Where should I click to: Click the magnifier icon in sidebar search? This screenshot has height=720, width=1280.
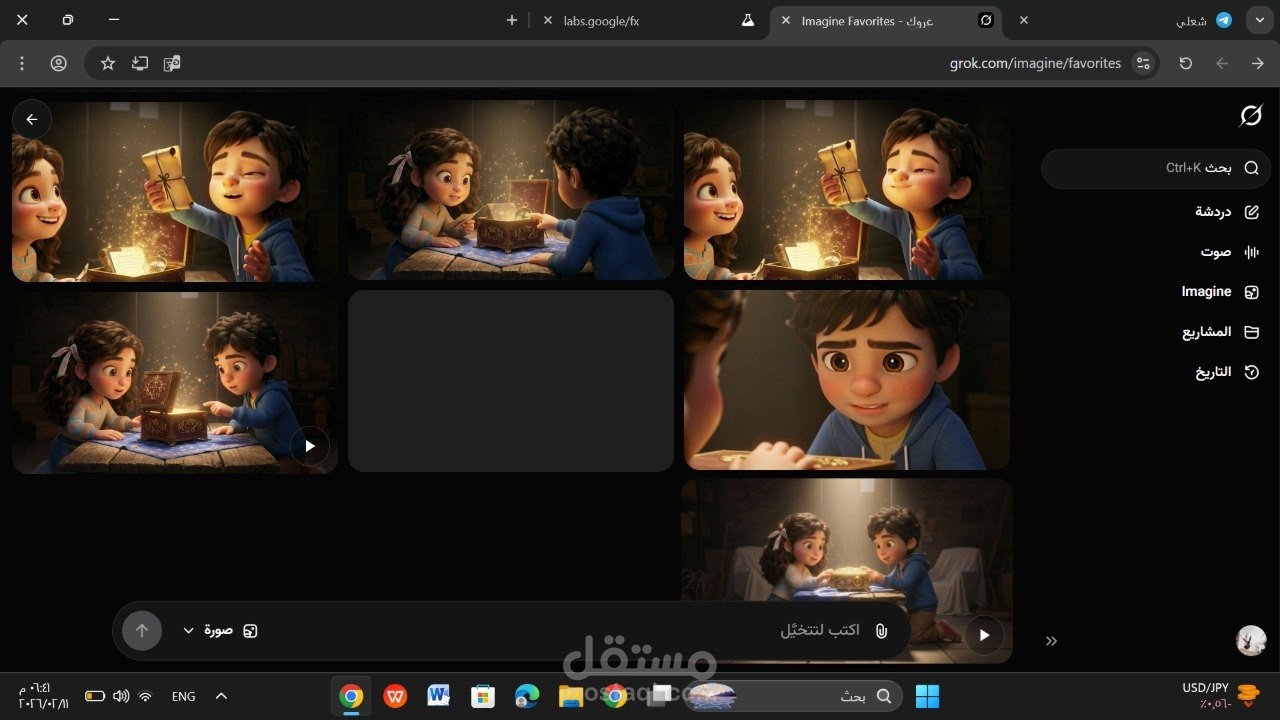(x=1251, y=168)
